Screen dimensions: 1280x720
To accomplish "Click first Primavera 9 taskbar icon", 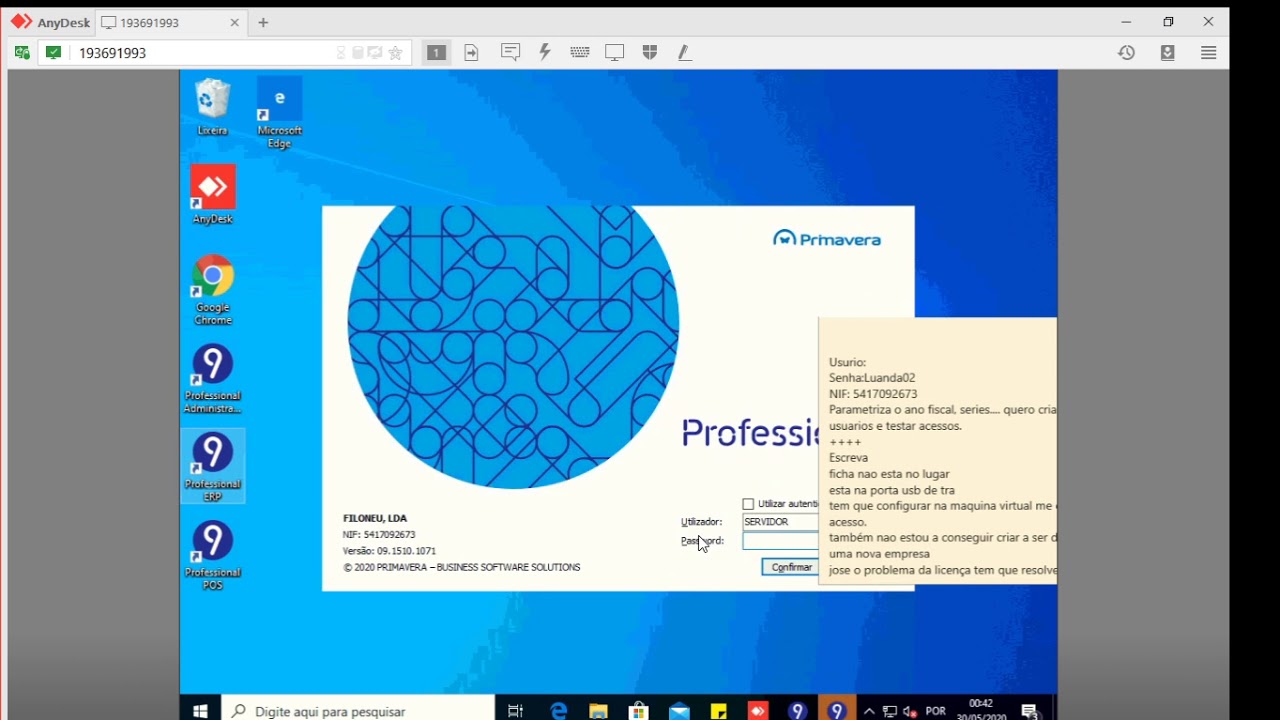I will pyautogui.click(x=797, y=711).
